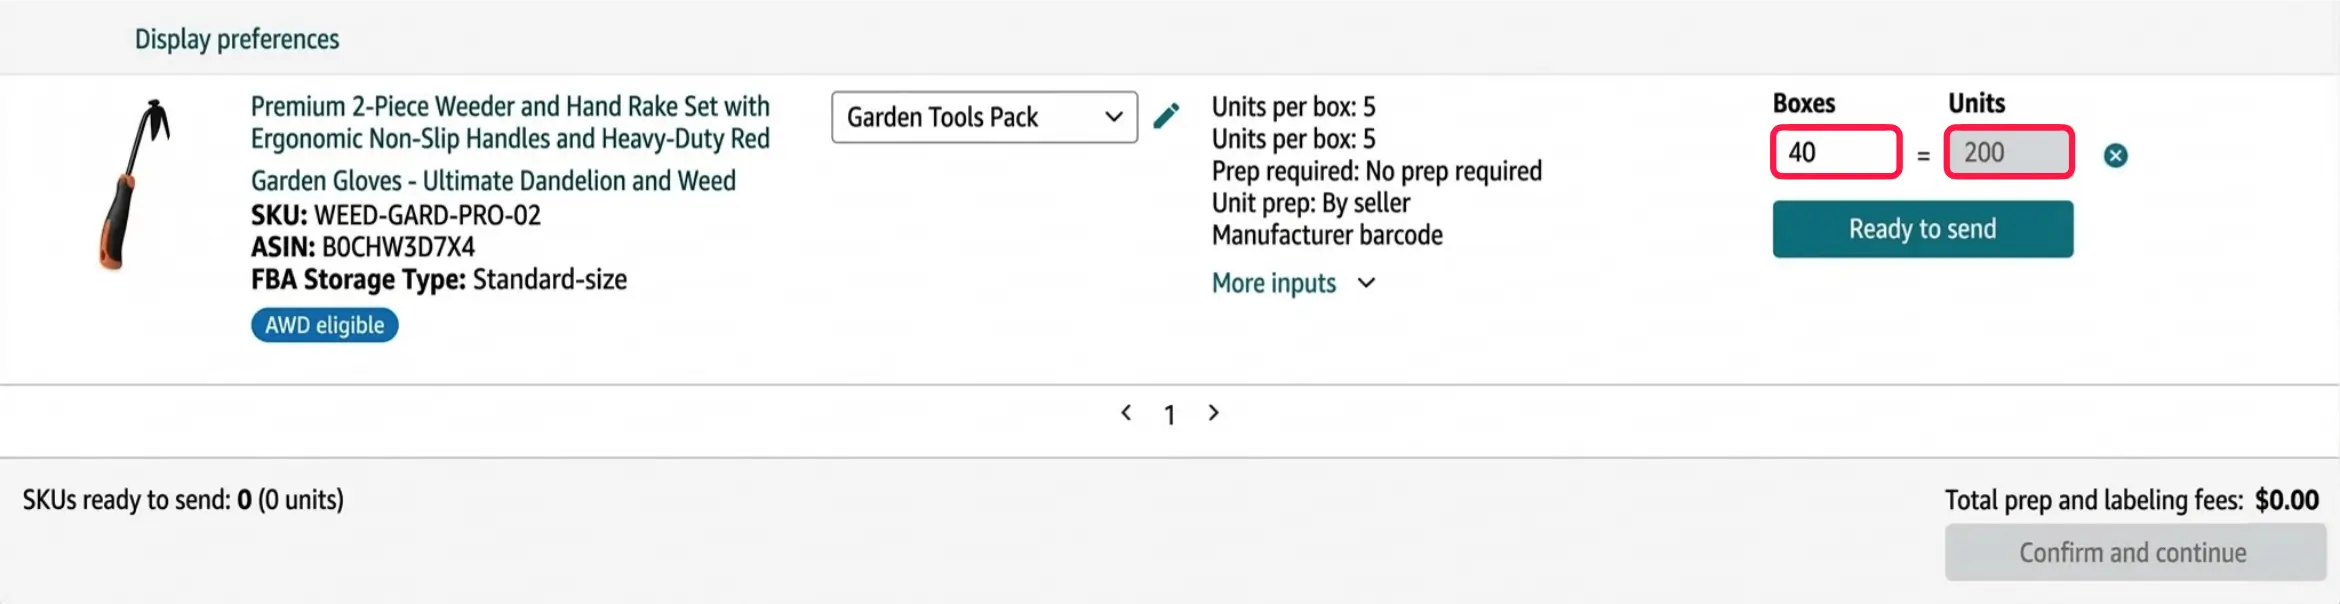Click the Boxes column header label
2340x604 pixels.
(x=1801, y=102)
